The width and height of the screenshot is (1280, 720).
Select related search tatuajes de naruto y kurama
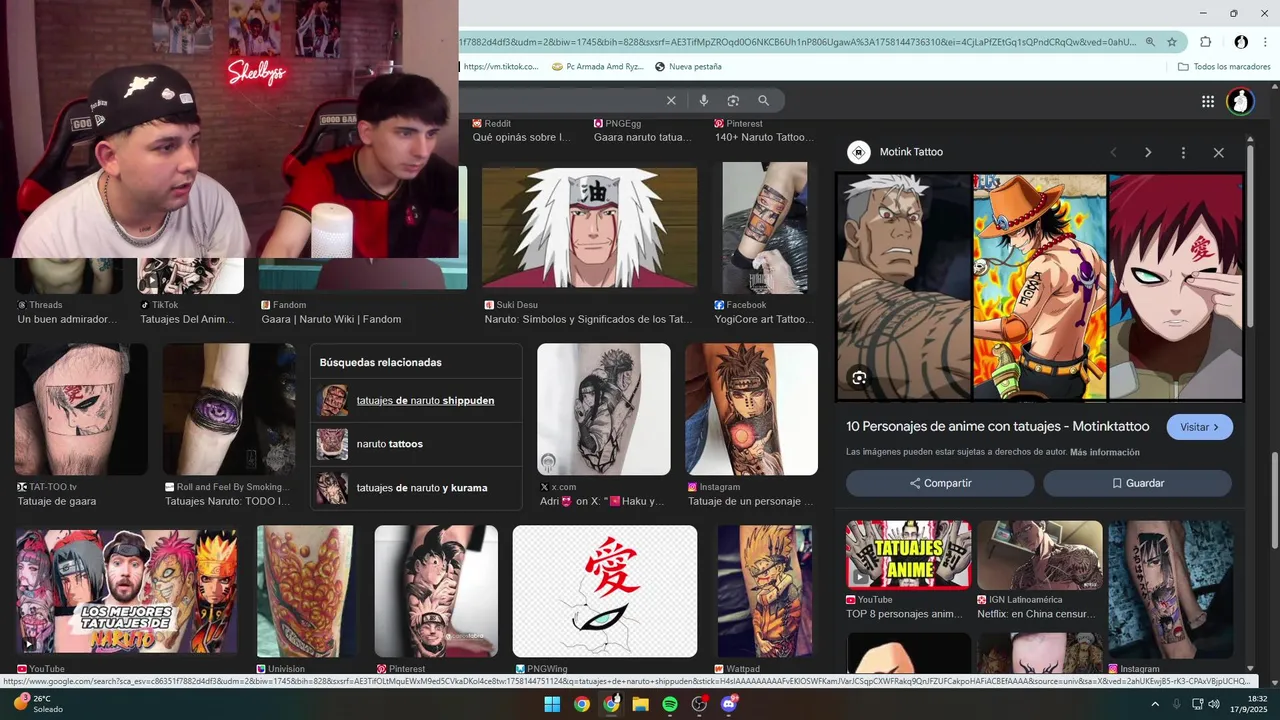point(416,488)
